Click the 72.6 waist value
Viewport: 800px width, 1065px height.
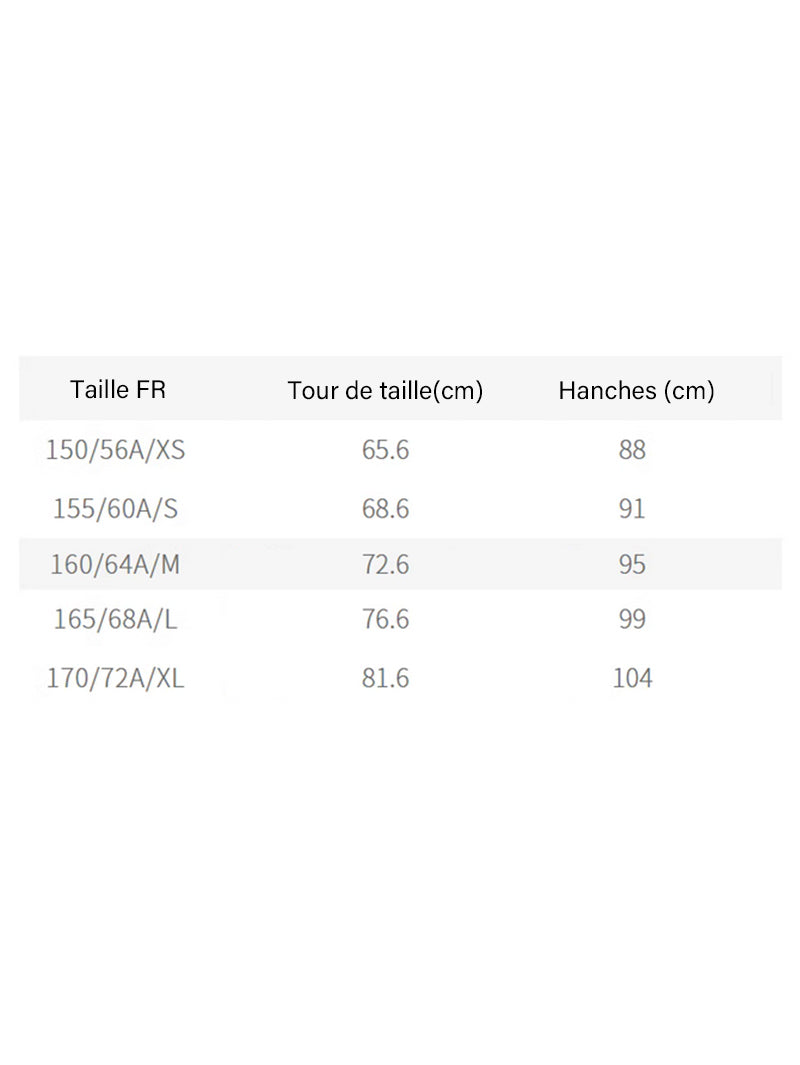point(385,564)
